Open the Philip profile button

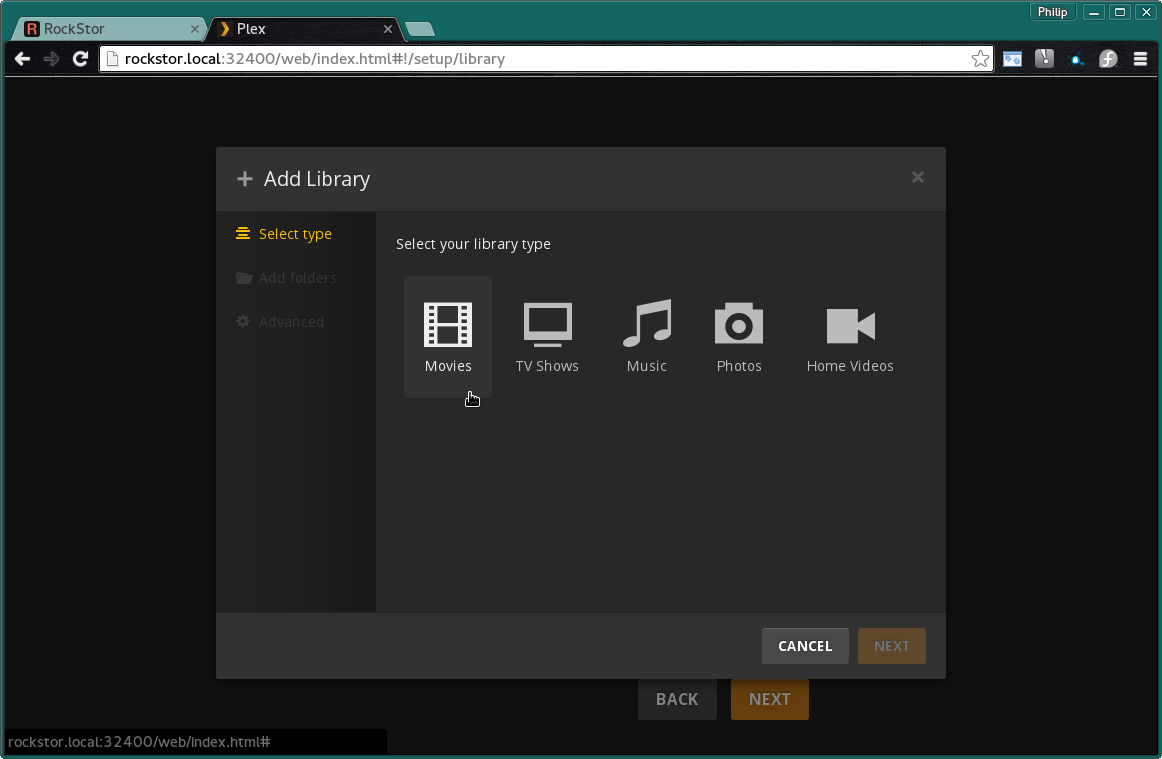pos(1052,12)
